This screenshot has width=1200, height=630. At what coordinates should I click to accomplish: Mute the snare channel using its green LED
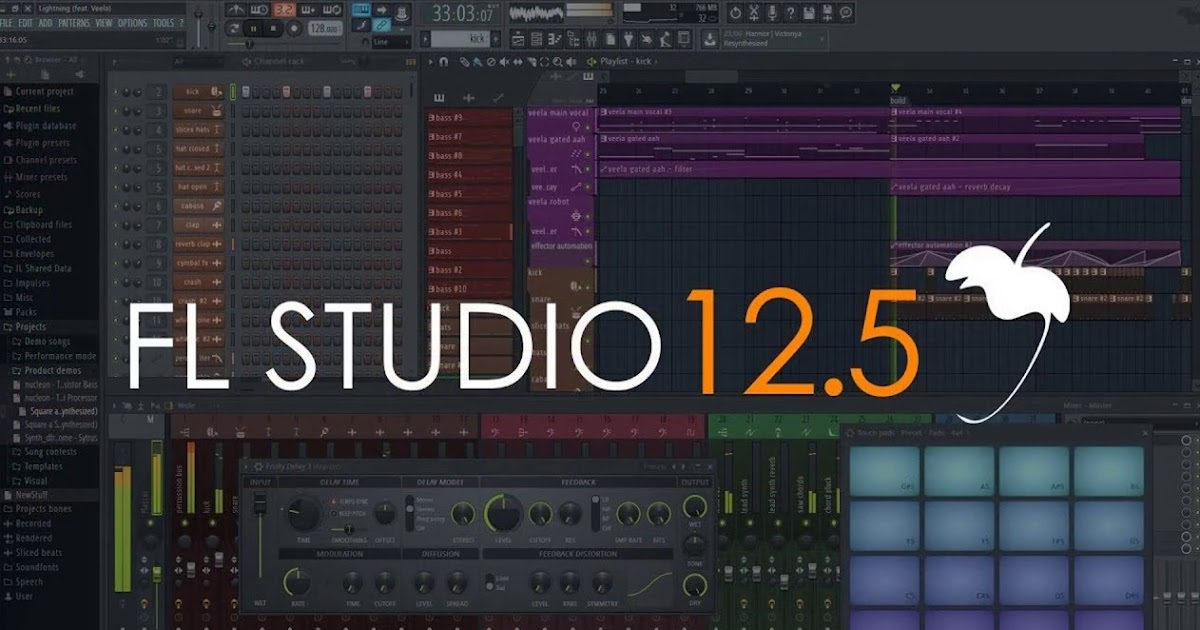point(116,111)
